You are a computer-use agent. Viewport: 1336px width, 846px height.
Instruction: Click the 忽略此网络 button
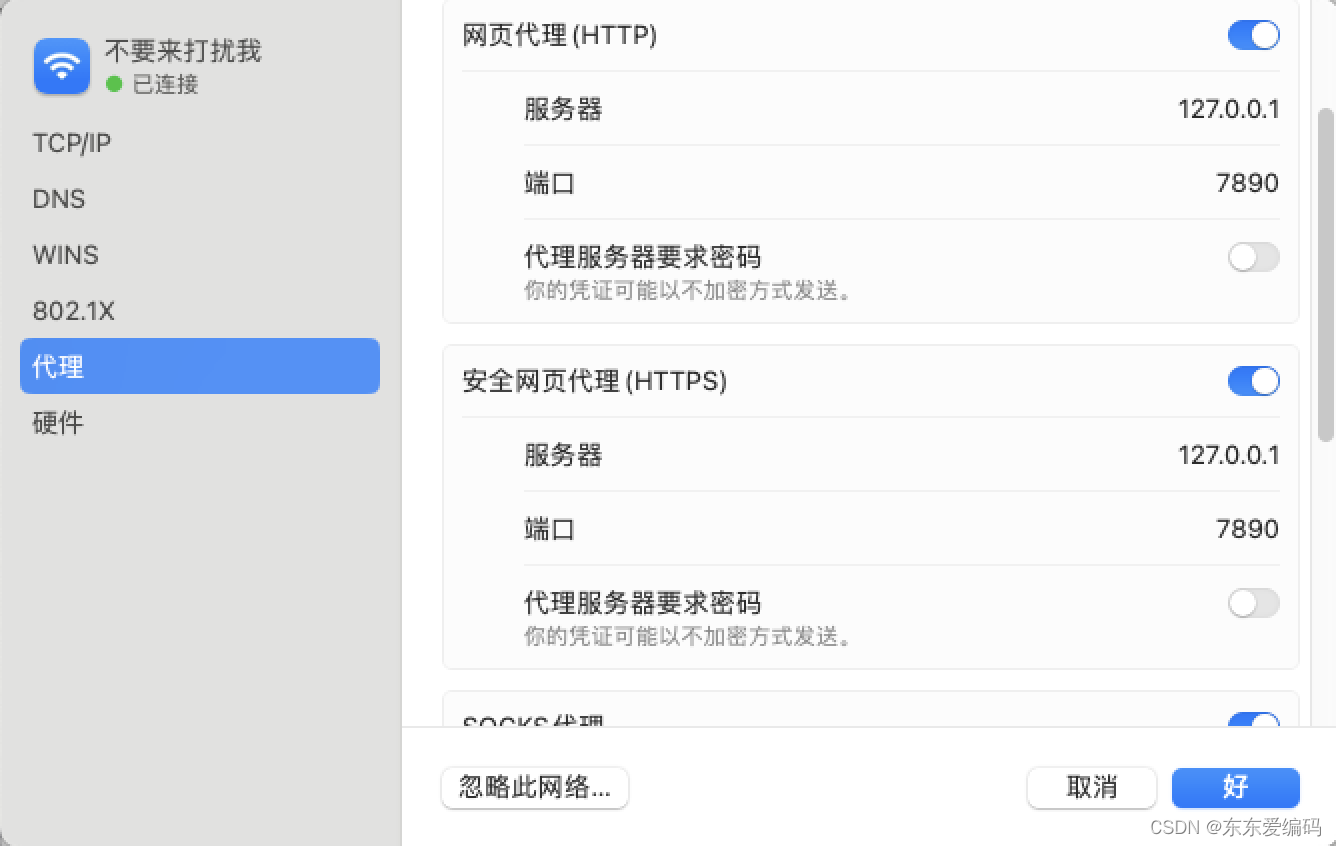point(534,788)
